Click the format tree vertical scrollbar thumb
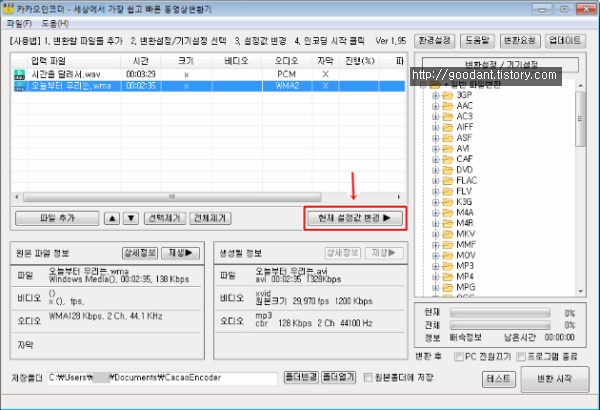Image resolution: width=600 pixels, height=410 pixels. (580, 119)
